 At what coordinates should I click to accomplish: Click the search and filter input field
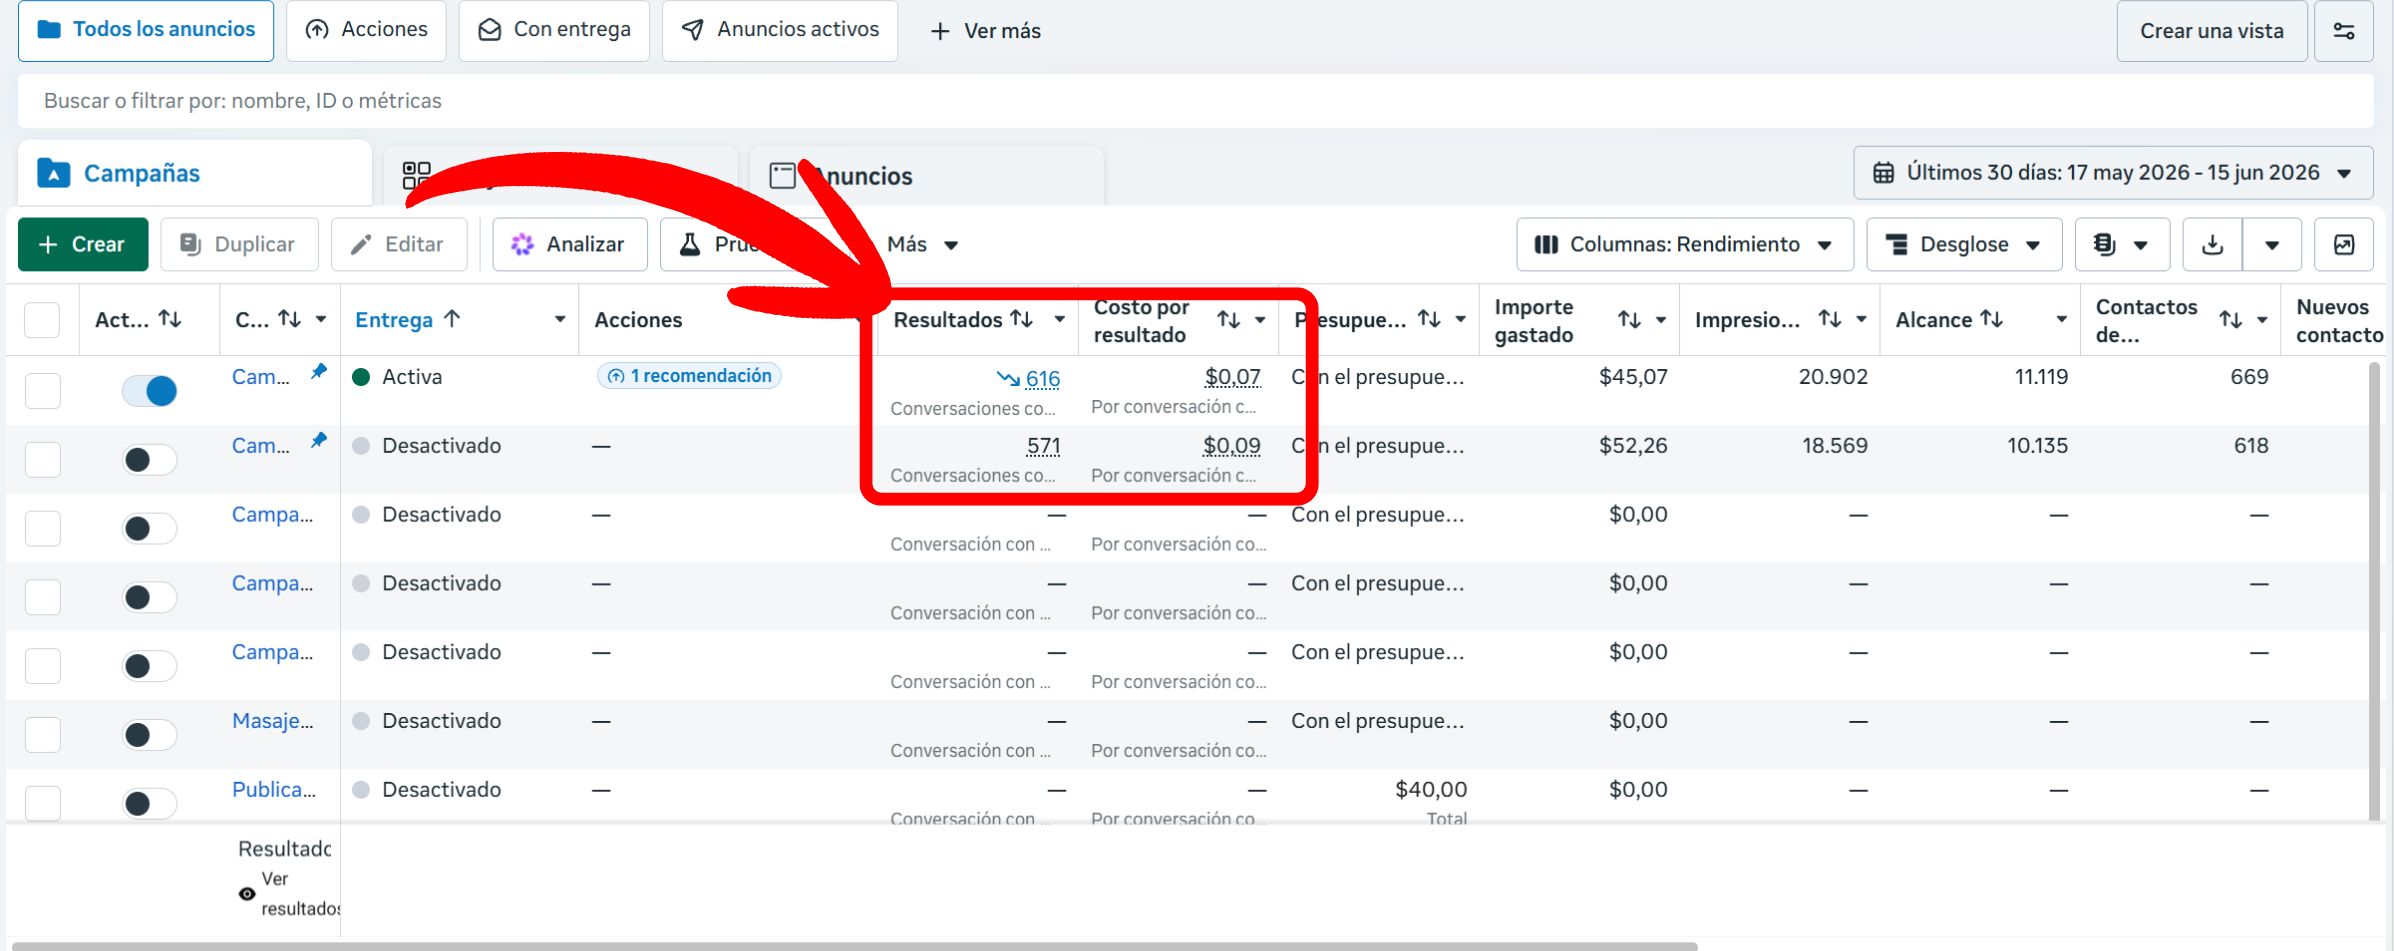click(1195, 101)
